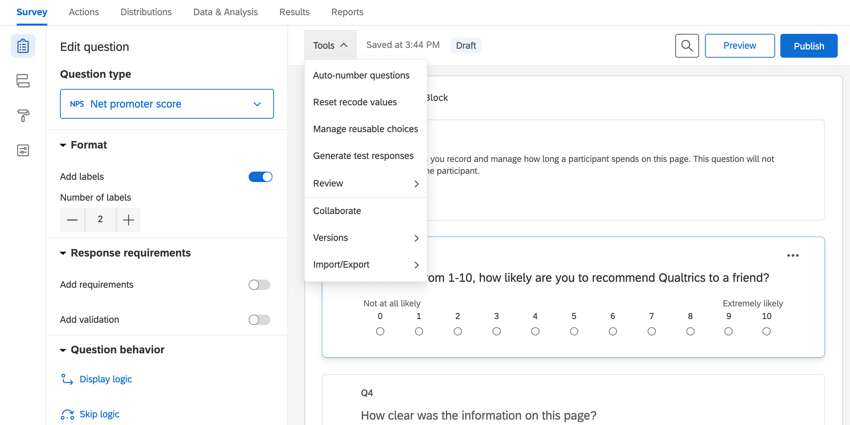Choose Generate test responses menu item
The image size is (850, 425).
(x=366, y=156)
